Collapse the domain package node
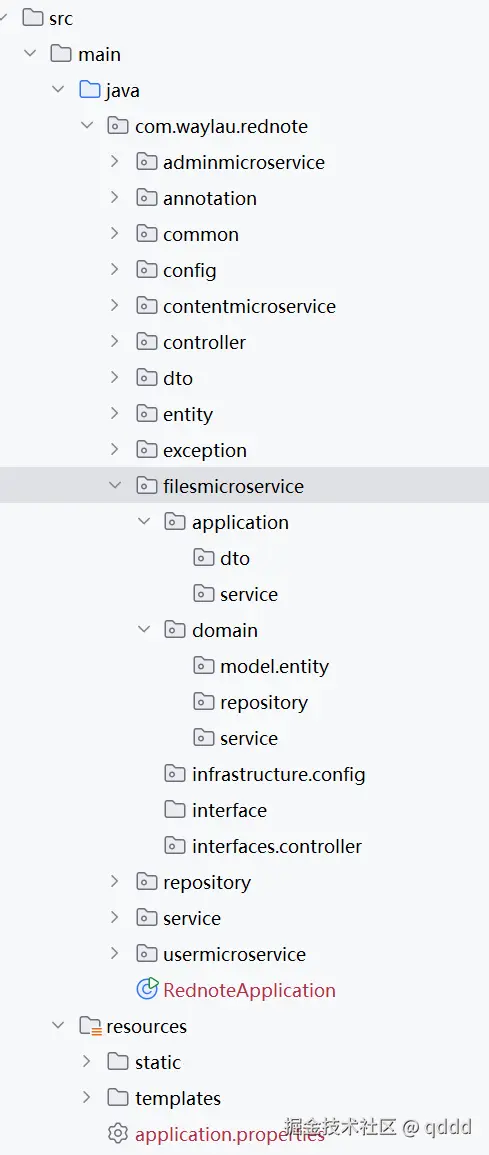This screenshot has width=489, height=1155. (x=144, y=629)
